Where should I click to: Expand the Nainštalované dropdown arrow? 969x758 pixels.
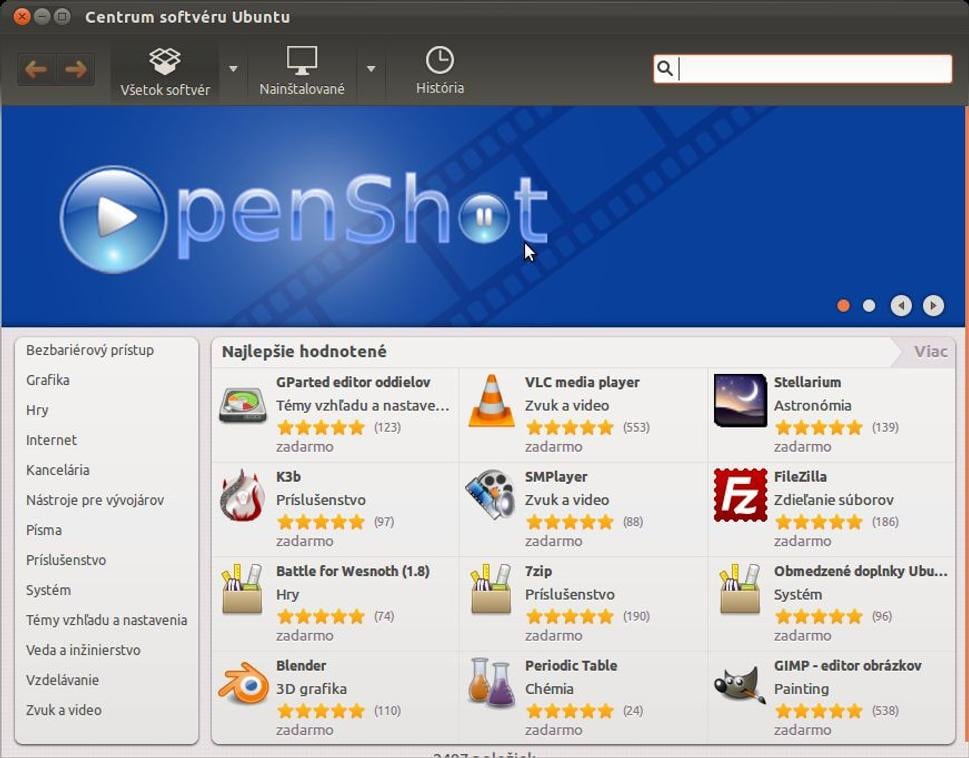pyautogui.click(x=371, y=69)
